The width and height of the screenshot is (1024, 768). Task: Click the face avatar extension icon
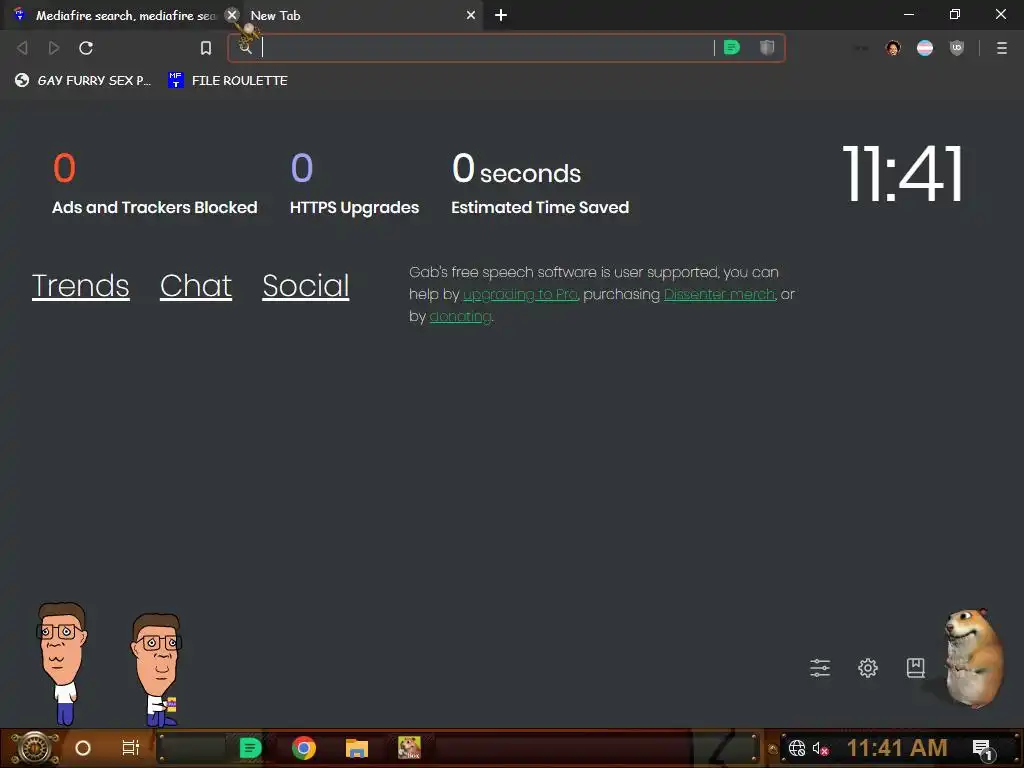tap(893, 48)
